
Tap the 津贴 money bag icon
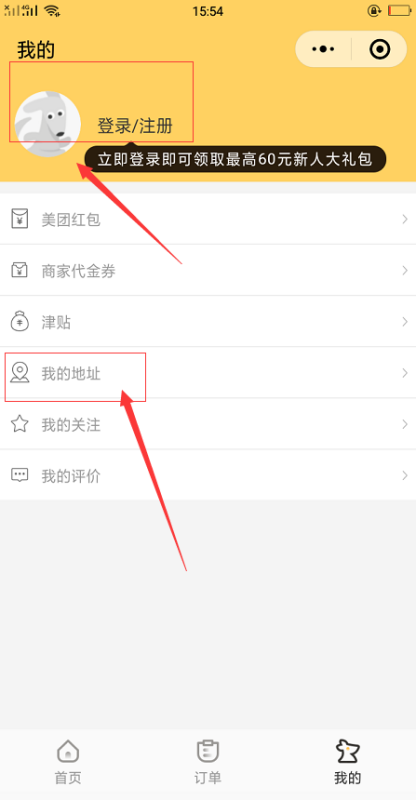pyautogui.click(x=19, y=321)
